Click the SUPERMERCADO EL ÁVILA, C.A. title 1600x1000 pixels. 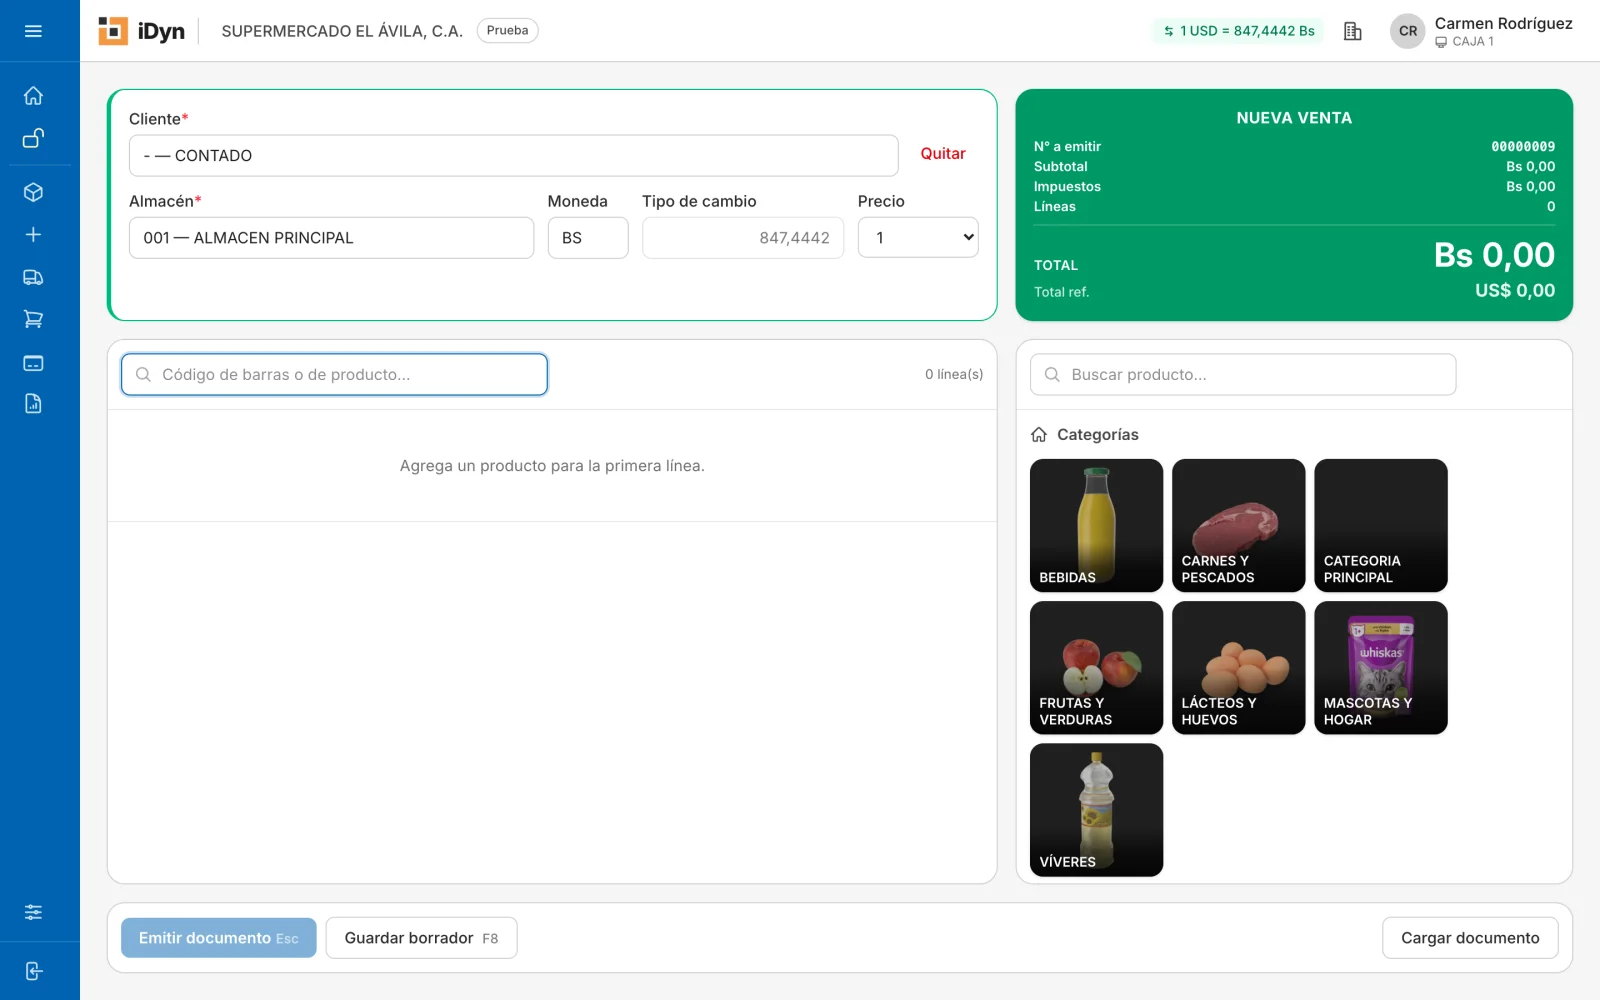click(x=342, y=31)
